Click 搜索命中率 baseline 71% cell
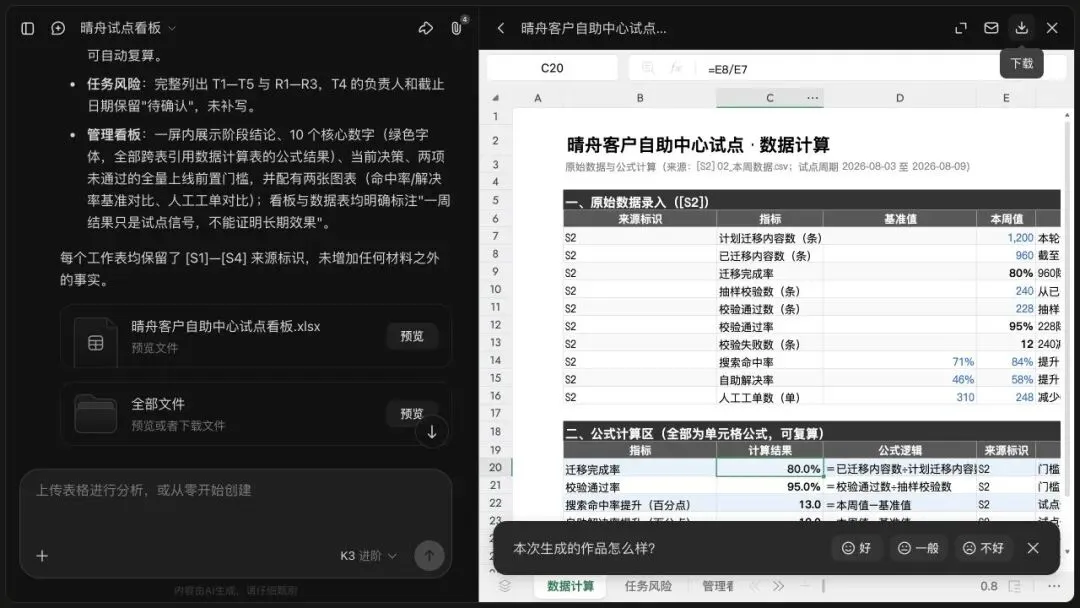The height and width of the screenshot is (608, 1080). (x=900, y=361)
